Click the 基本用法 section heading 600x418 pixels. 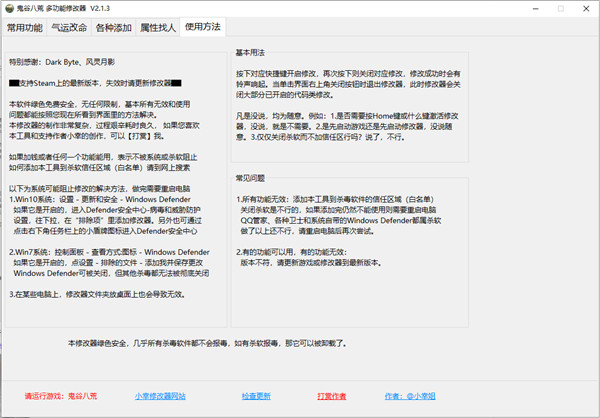tap(252, 50)
